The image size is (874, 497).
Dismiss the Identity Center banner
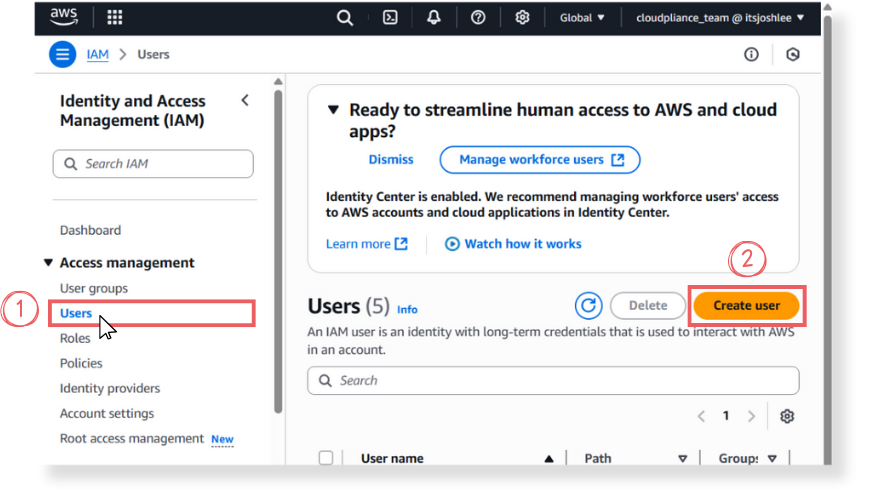[391, 160]
